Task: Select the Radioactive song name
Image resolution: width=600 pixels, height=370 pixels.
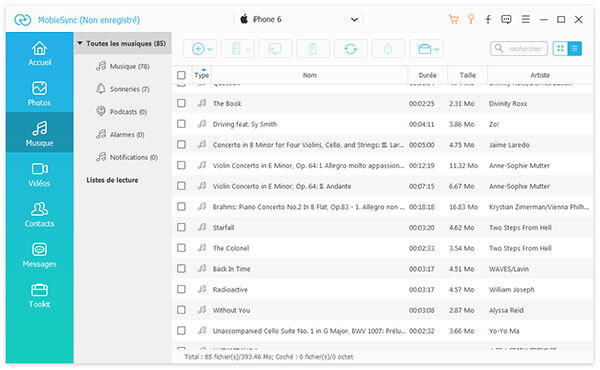Action: click(x=230, y=289)
